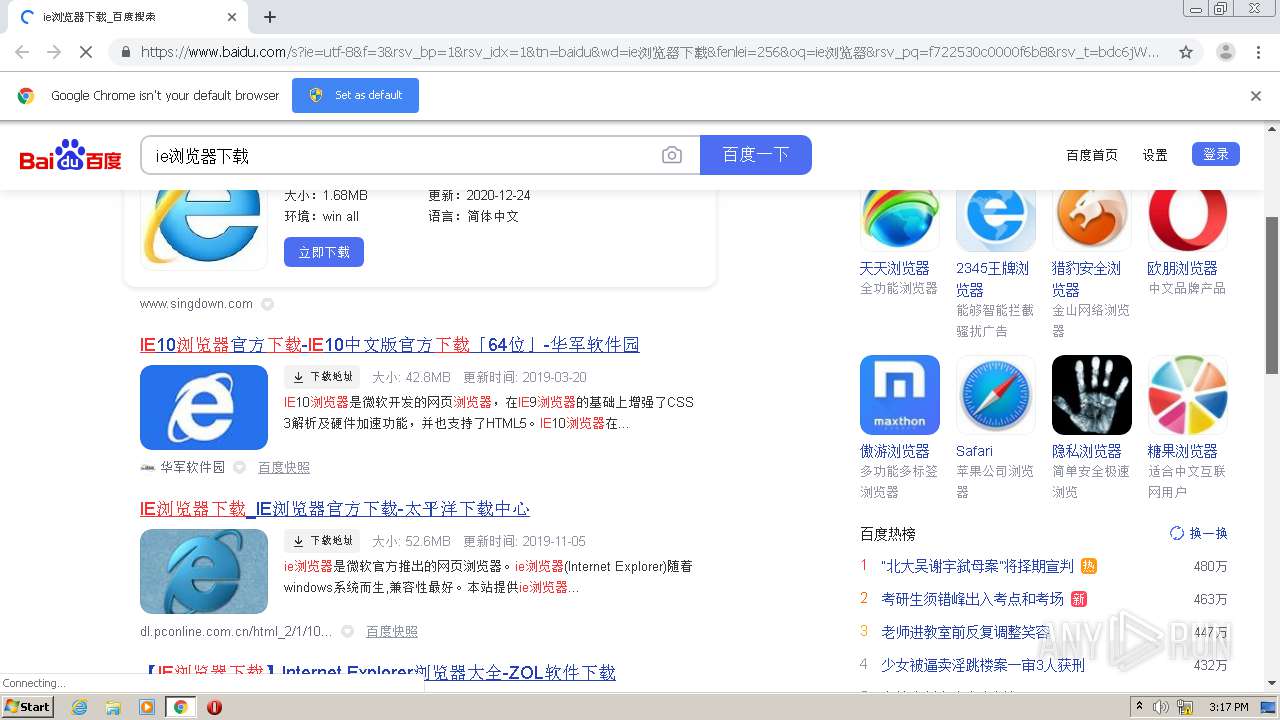1280x720 pixels.
Task: Open hot topic 北大吴谢宇弑母案
Action: pos(977,566)
